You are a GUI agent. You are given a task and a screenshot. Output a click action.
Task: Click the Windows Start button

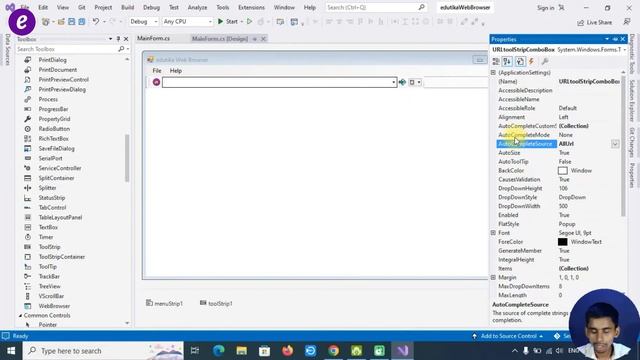11,351
